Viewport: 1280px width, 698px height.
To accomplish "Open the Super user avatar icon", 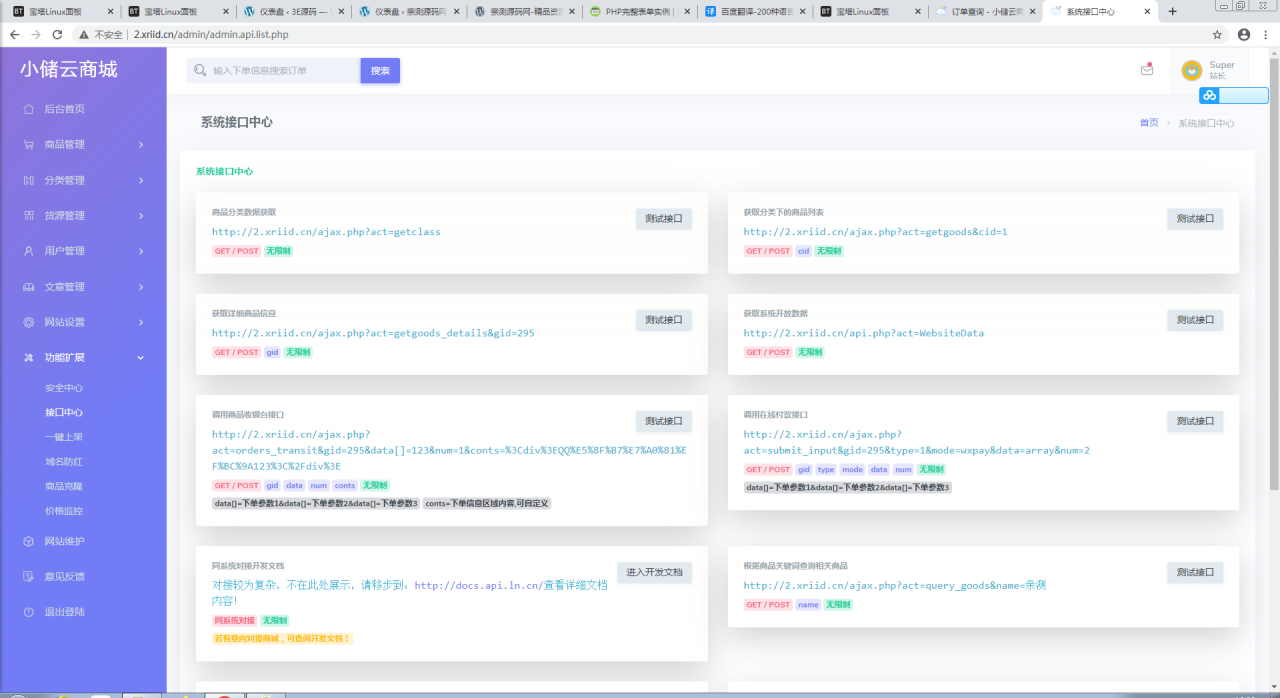I will [x=1191, y=70].
